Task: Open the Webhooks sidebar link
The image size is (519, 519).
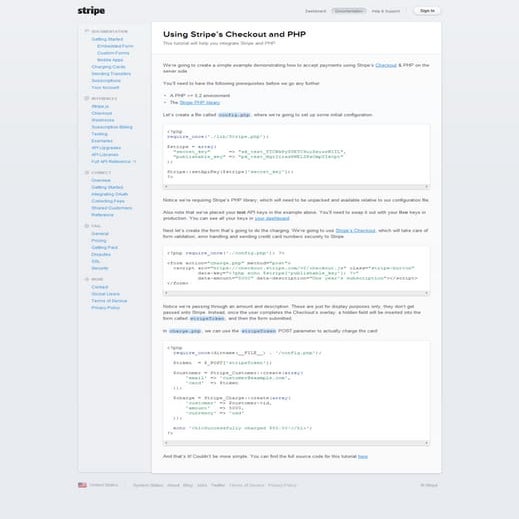Action: (103, 120)
